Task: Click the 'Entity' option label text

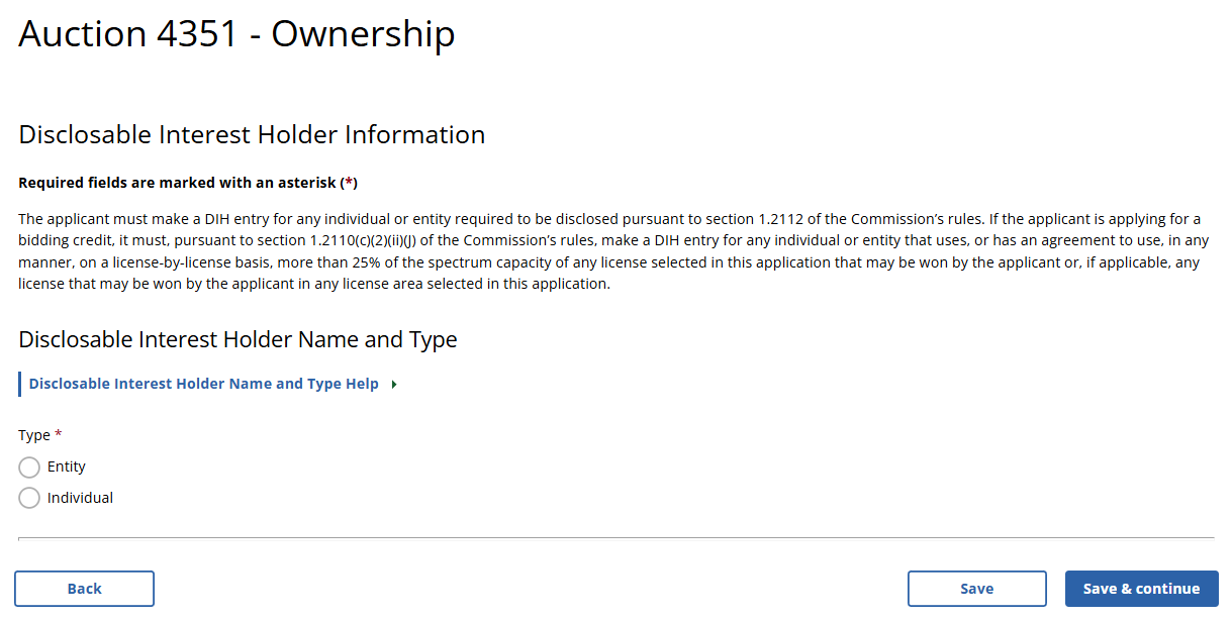Action: tap(67, 467)
